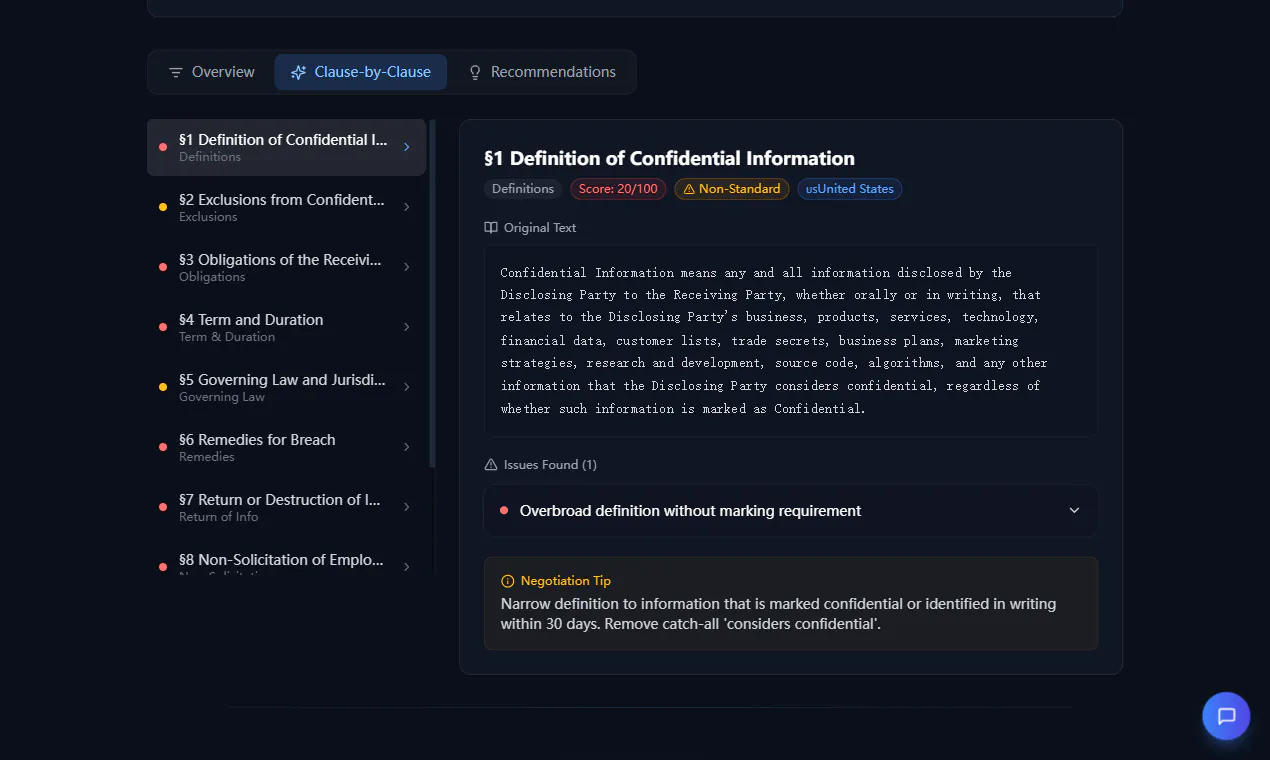Click the Definitions category badge
Image resolution: width=1270 pixels, height=760 pixels.
tap(523, 189)
